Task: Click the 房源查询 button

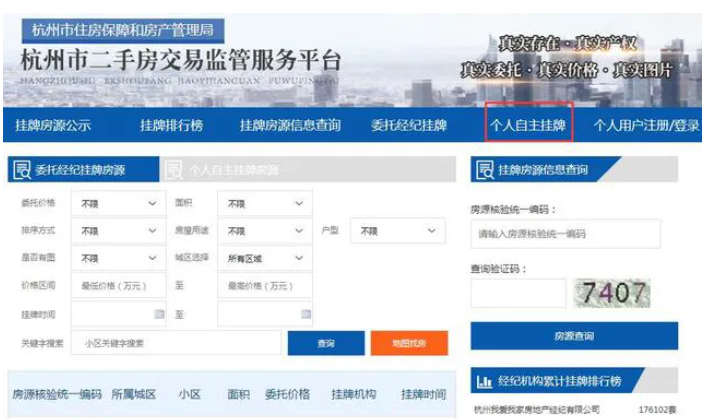Action: (x=574, y=336)
